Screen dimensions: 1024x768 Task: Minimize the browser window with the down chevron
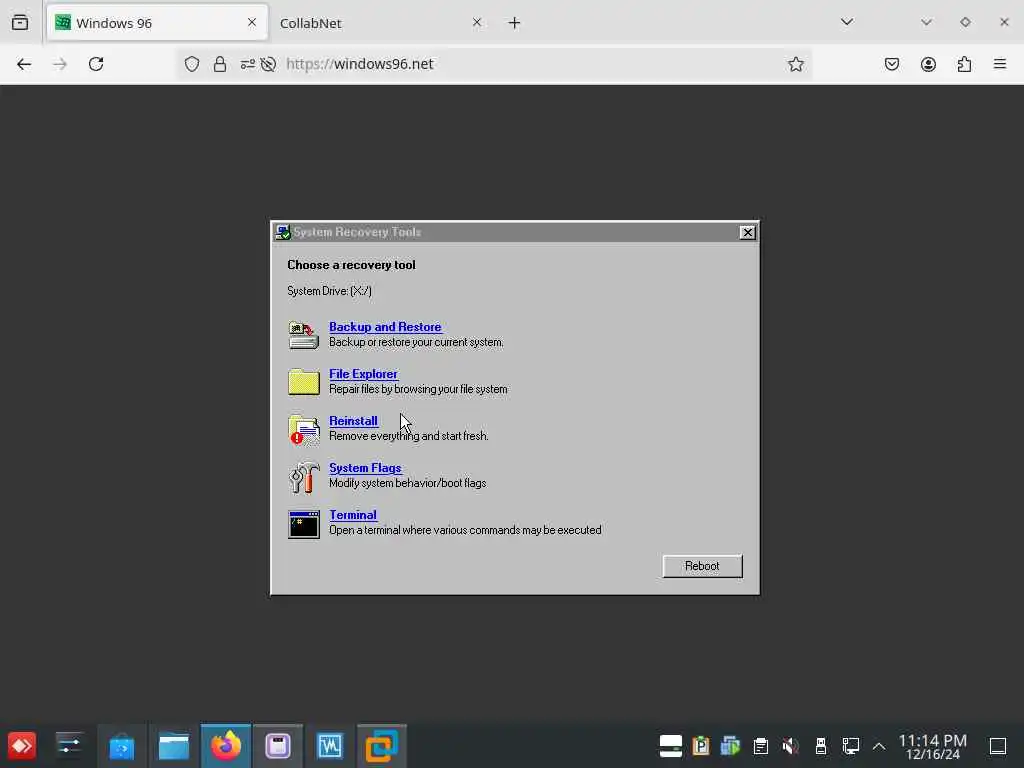(x=926, y=22)
